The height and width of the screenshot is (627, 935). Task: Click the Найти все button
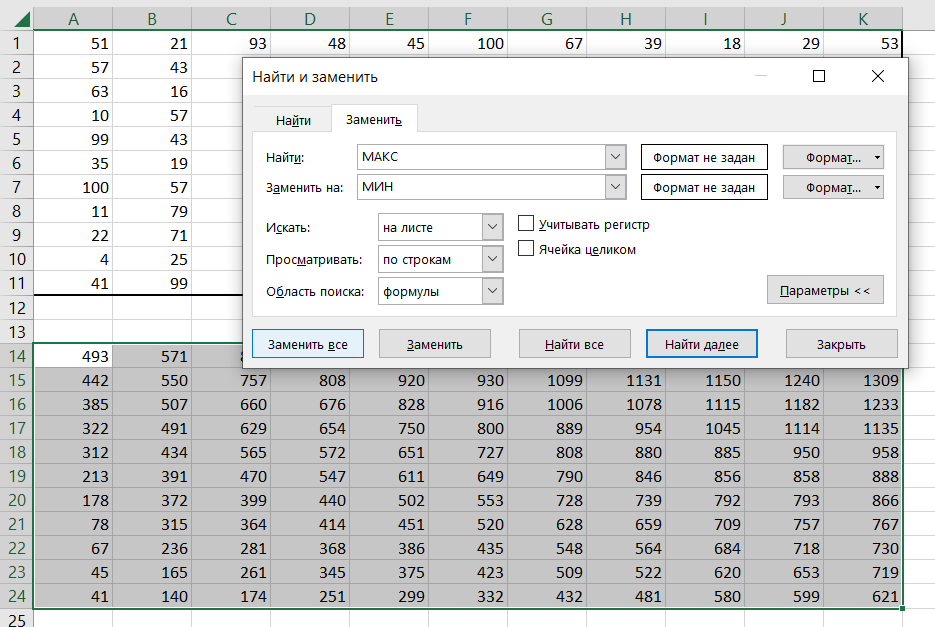[574, 344]
